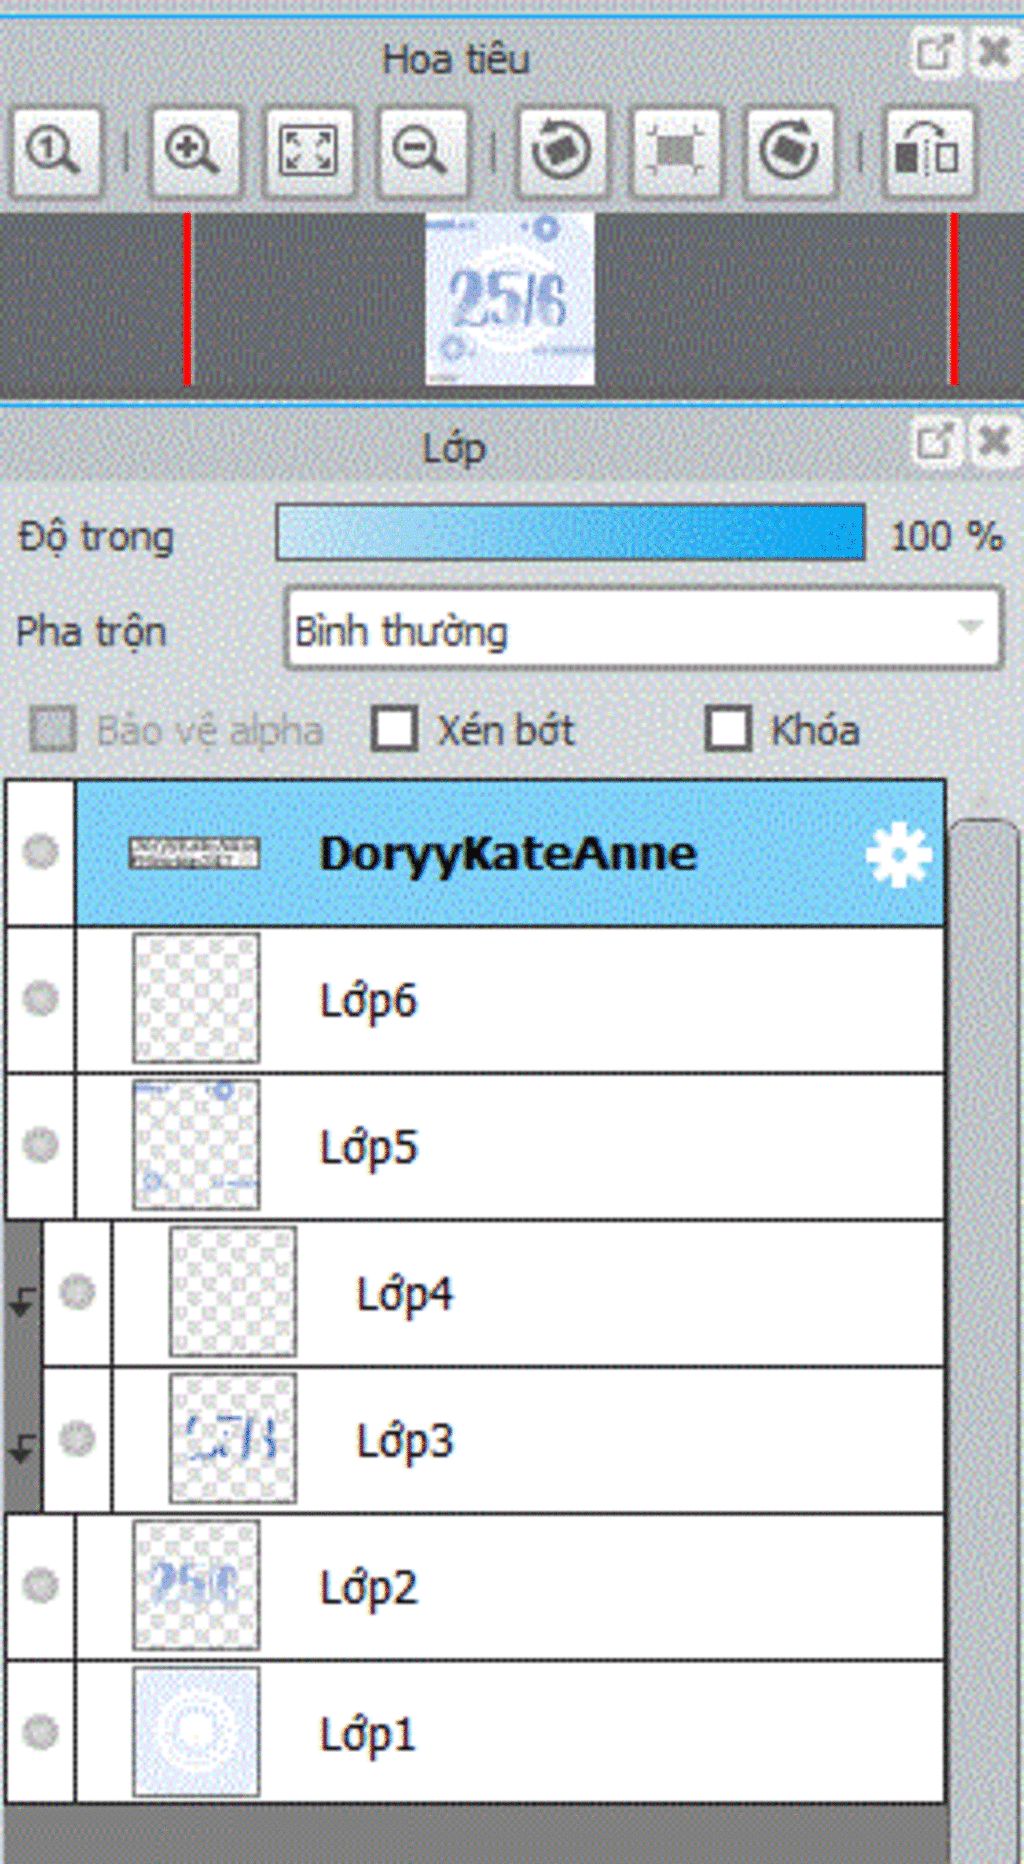Click the reset zoom to 100% icon
Image resolution: width=1024 pixels, height=1864 pixels.
(54, 152)
